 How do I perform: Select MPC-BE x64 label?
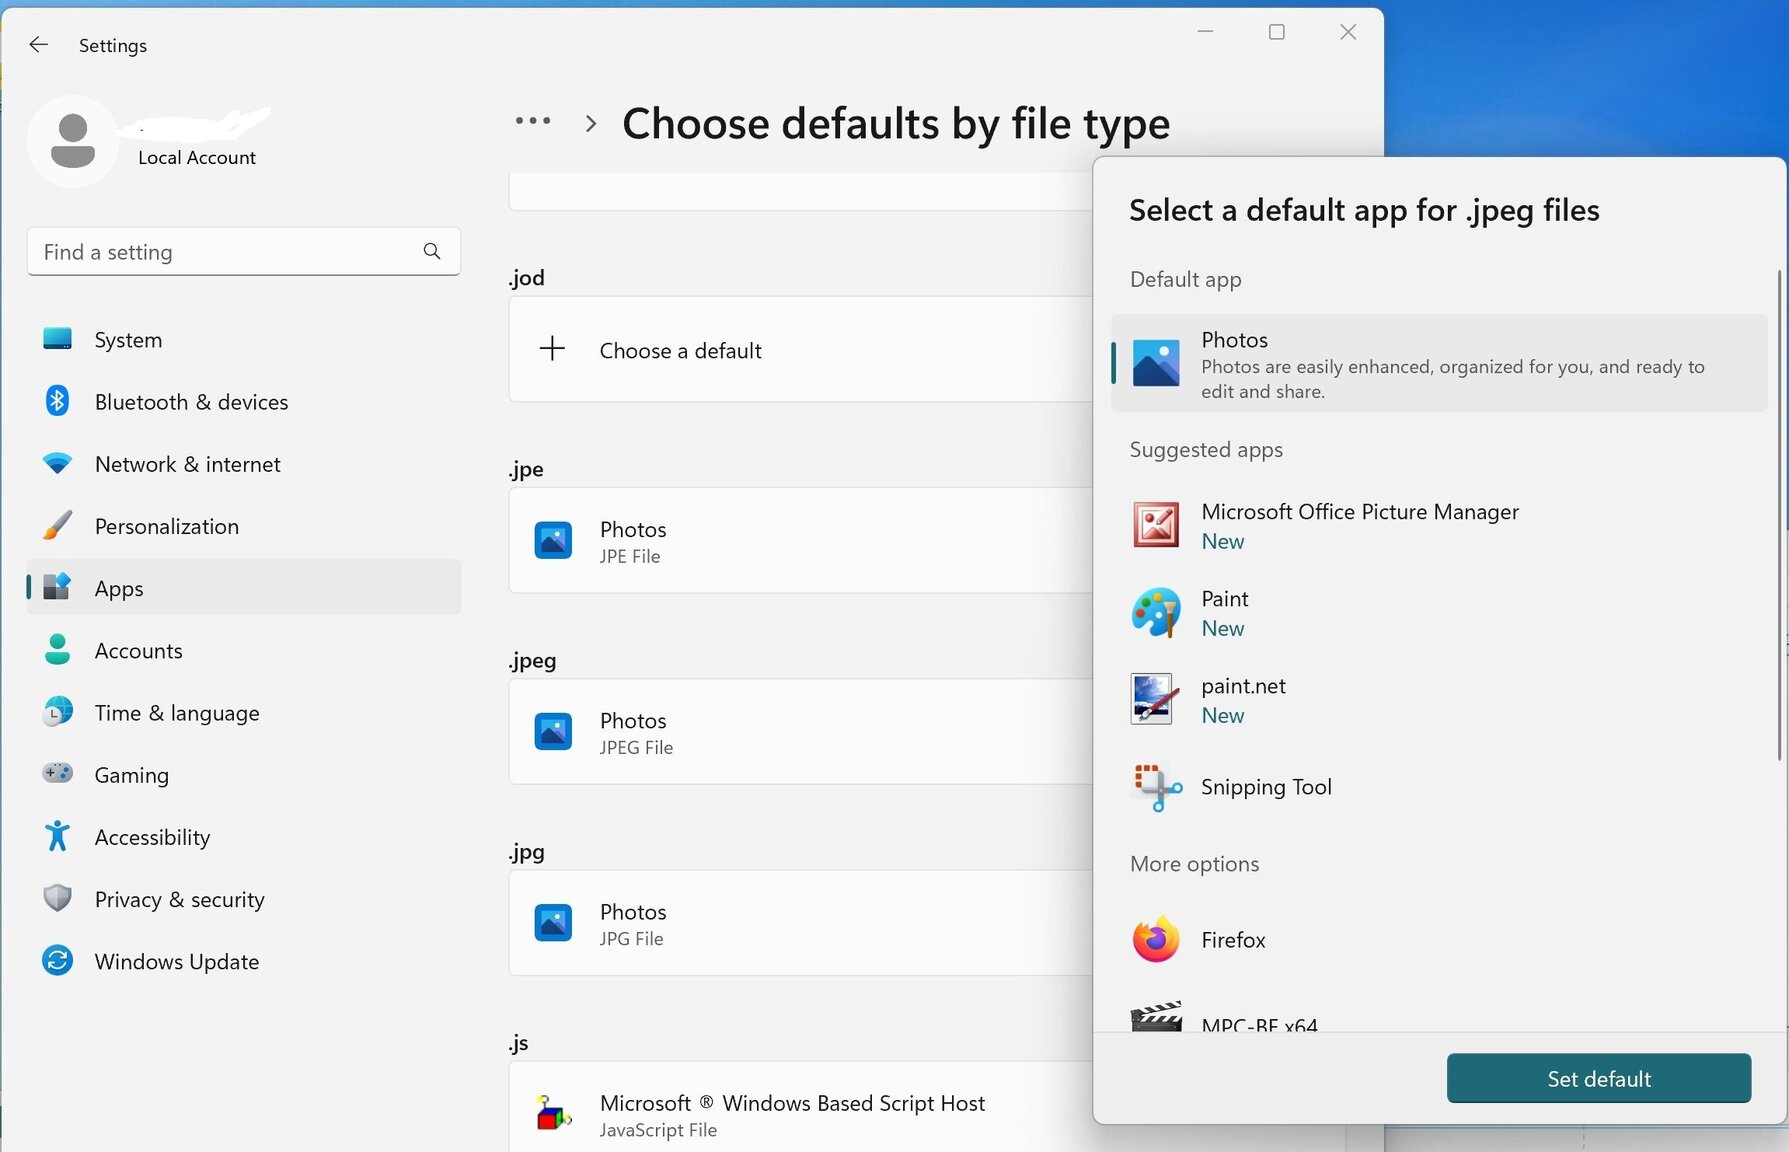click(1259, 1024)
